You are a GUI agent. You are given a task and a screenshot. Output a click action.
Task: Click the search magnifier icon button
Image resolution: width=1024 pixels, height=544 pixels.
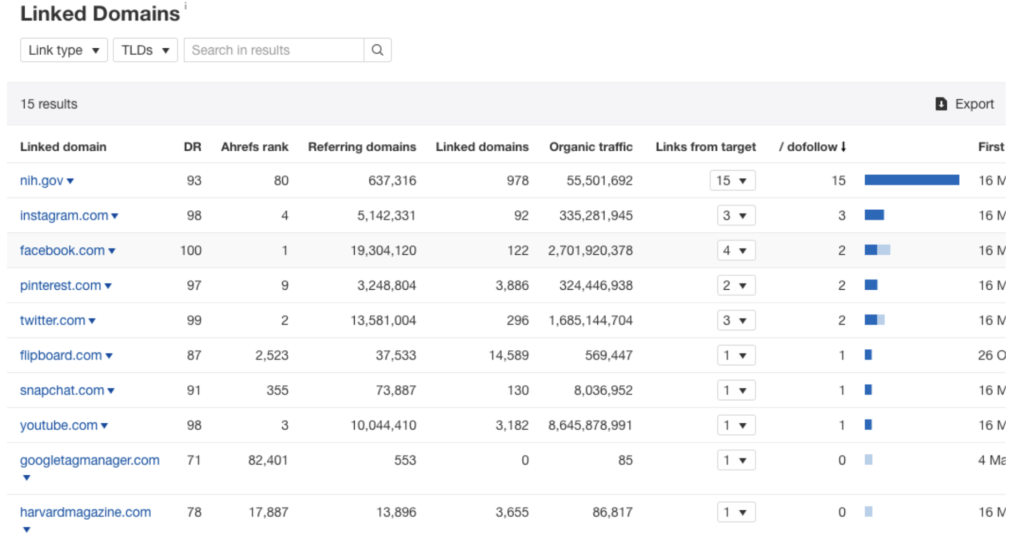377,50
